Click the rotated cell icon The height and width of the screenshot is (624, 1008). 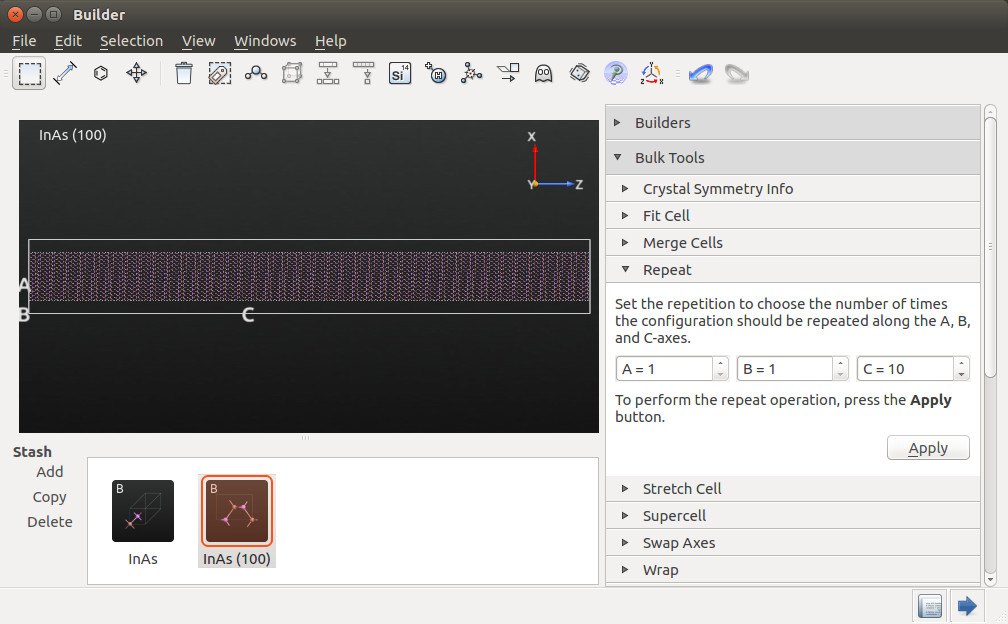coord(580,73)
